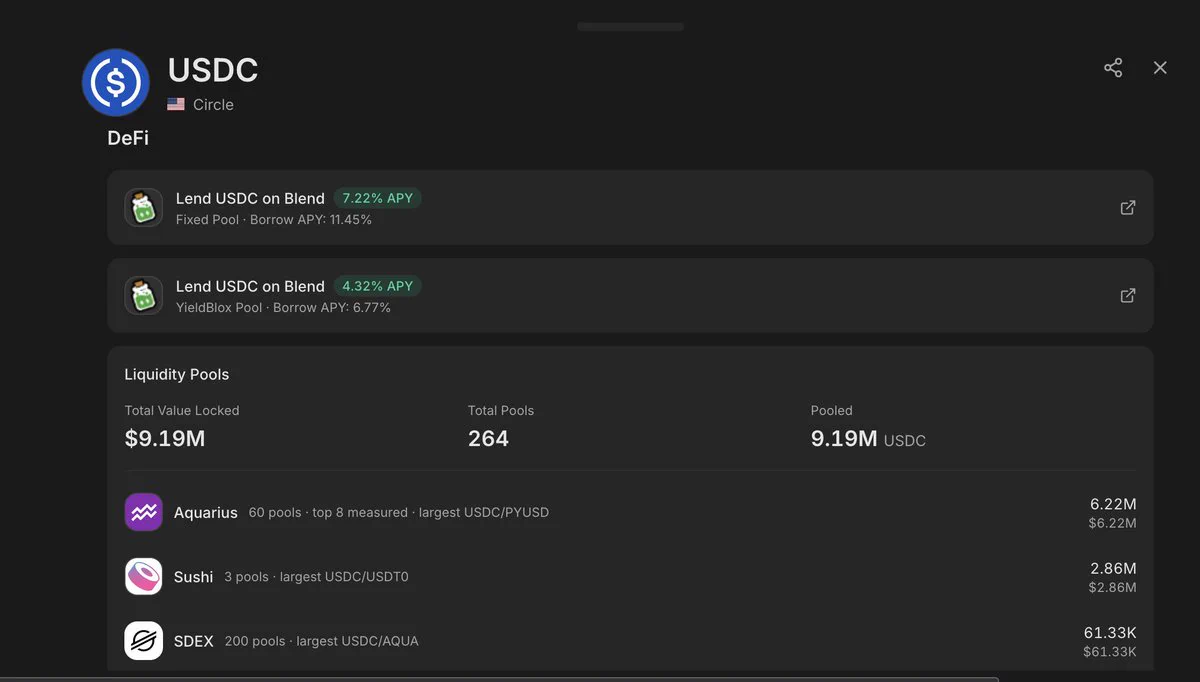Click '200 pools · largest USDC/AQUA' description

pos(321,640)
